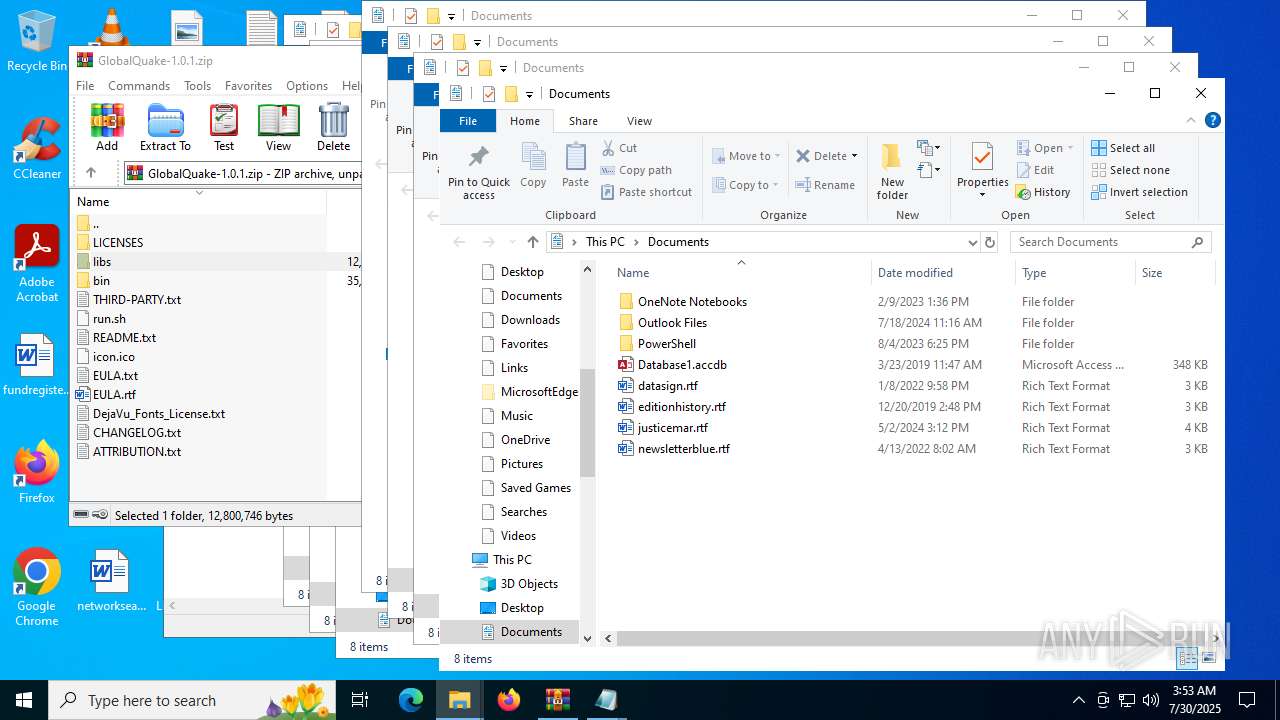
Task: Open WinRAR Options menu
Action: click(307, 86)
